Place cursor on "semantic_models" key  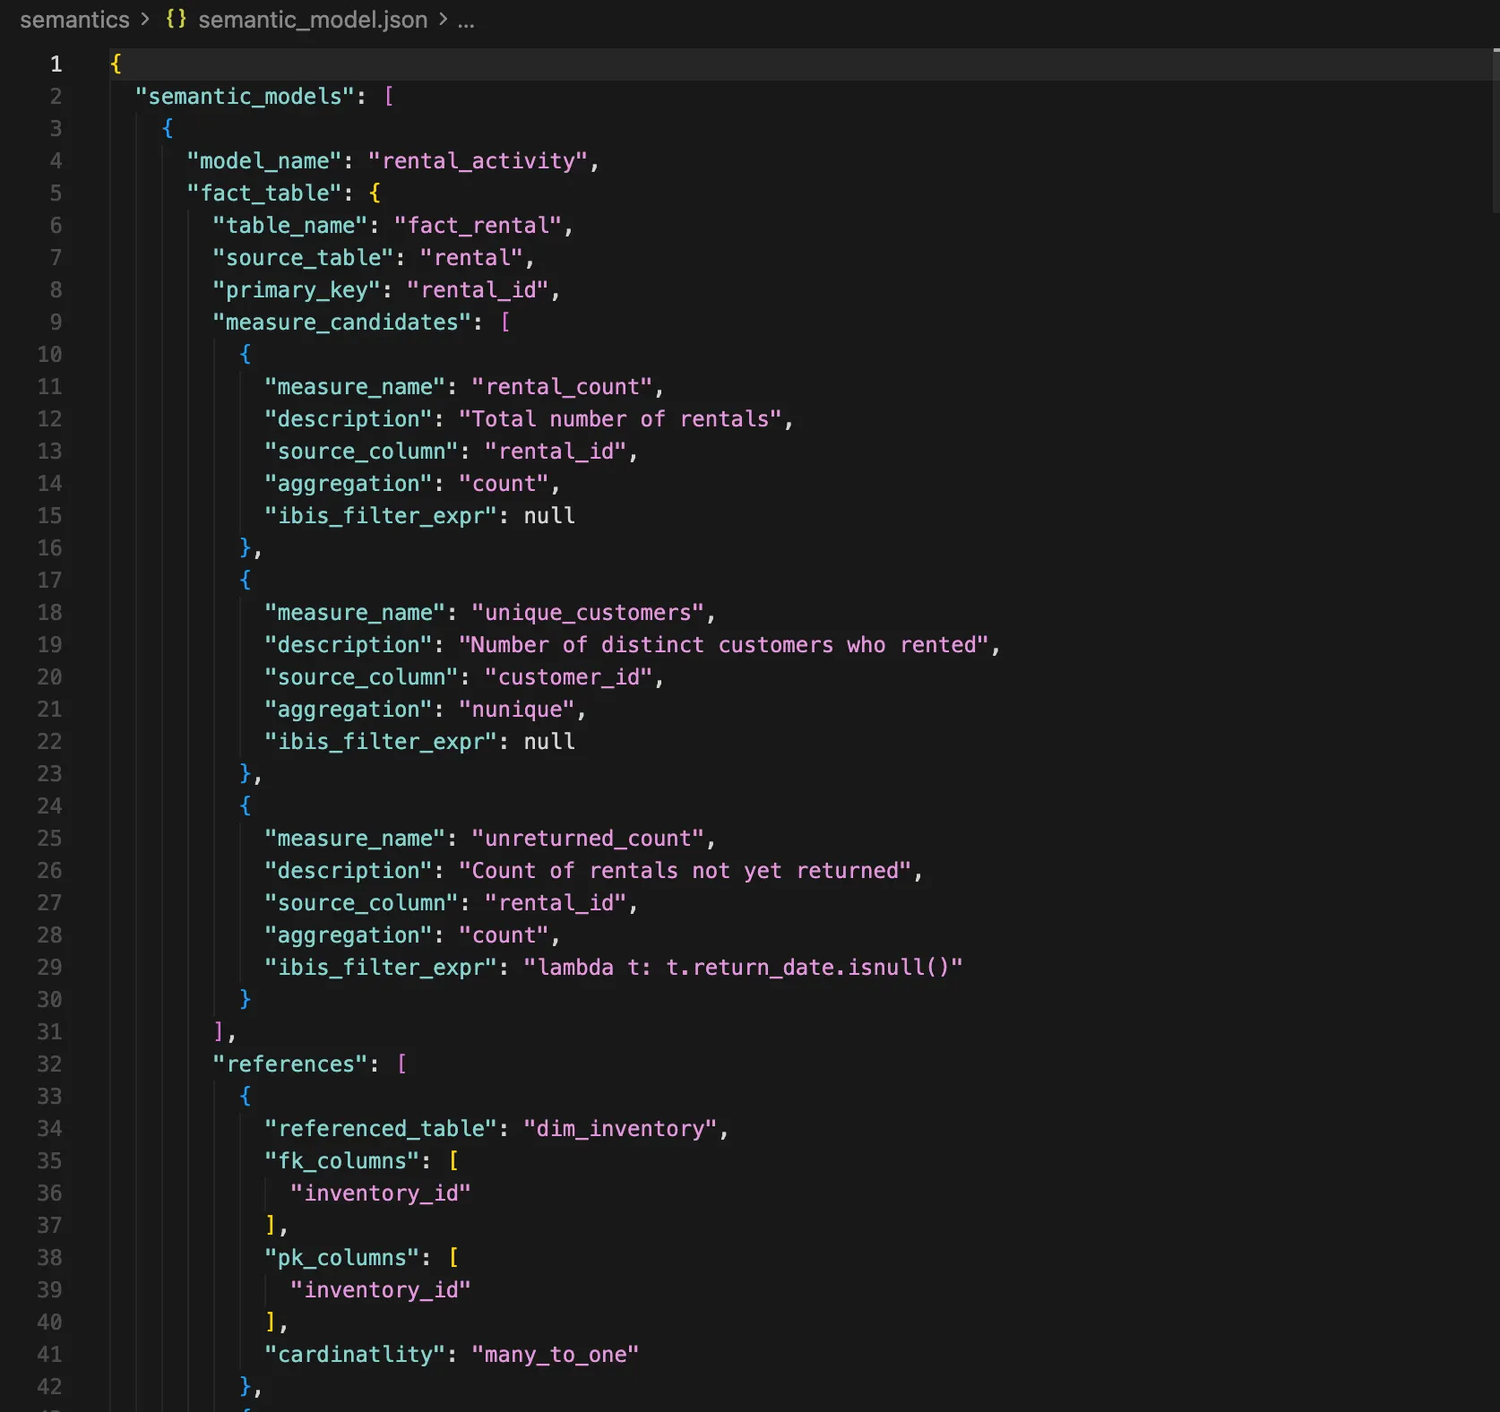pyautogui.click(x=245, y=96)
